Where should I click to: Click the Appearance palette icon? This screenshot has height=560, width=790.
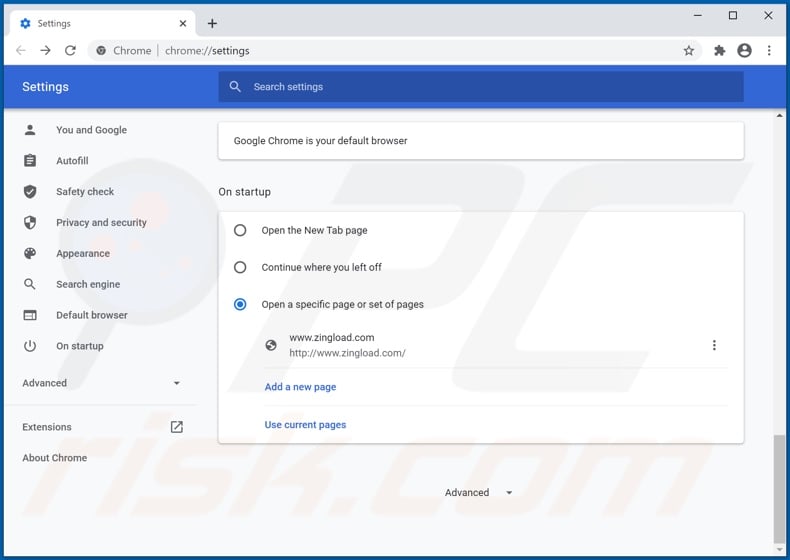30,254
